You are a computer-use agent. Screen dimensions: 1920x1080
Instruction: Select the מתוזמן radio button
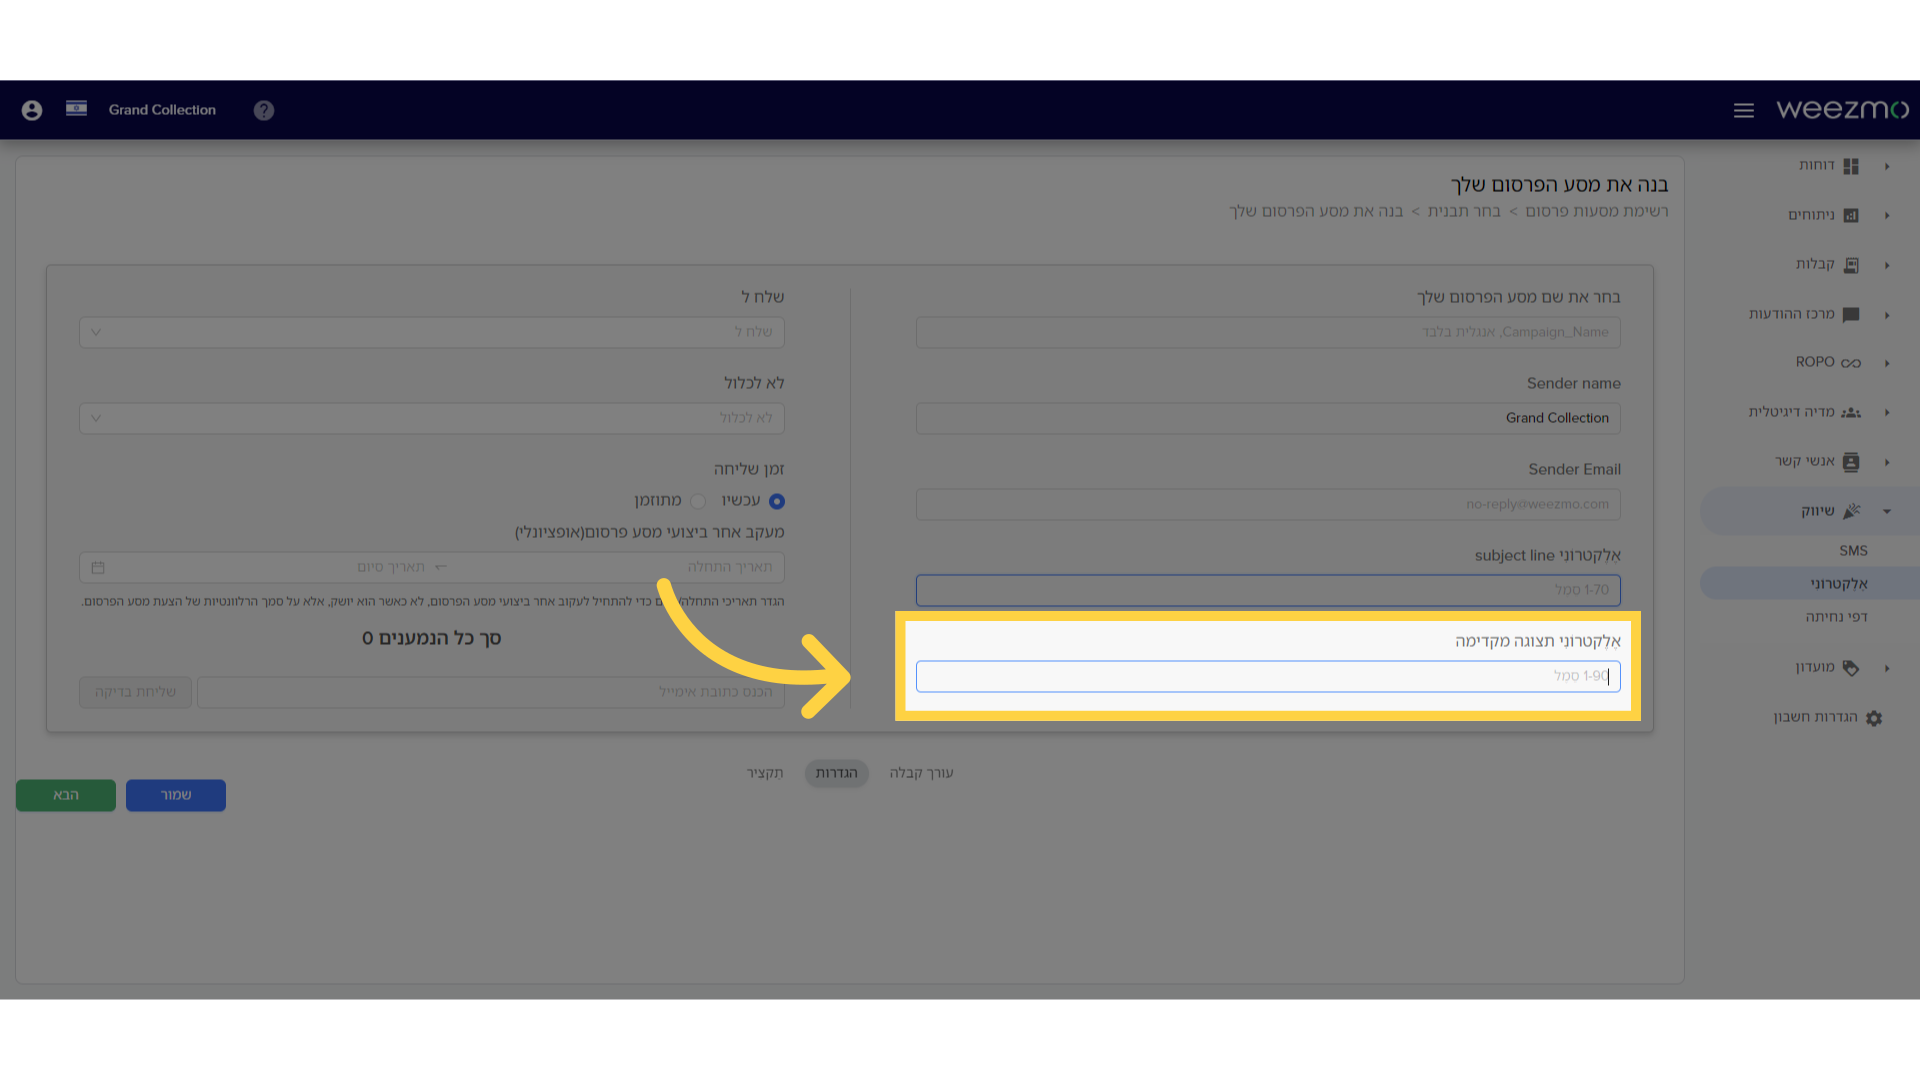tap(698, 501)
